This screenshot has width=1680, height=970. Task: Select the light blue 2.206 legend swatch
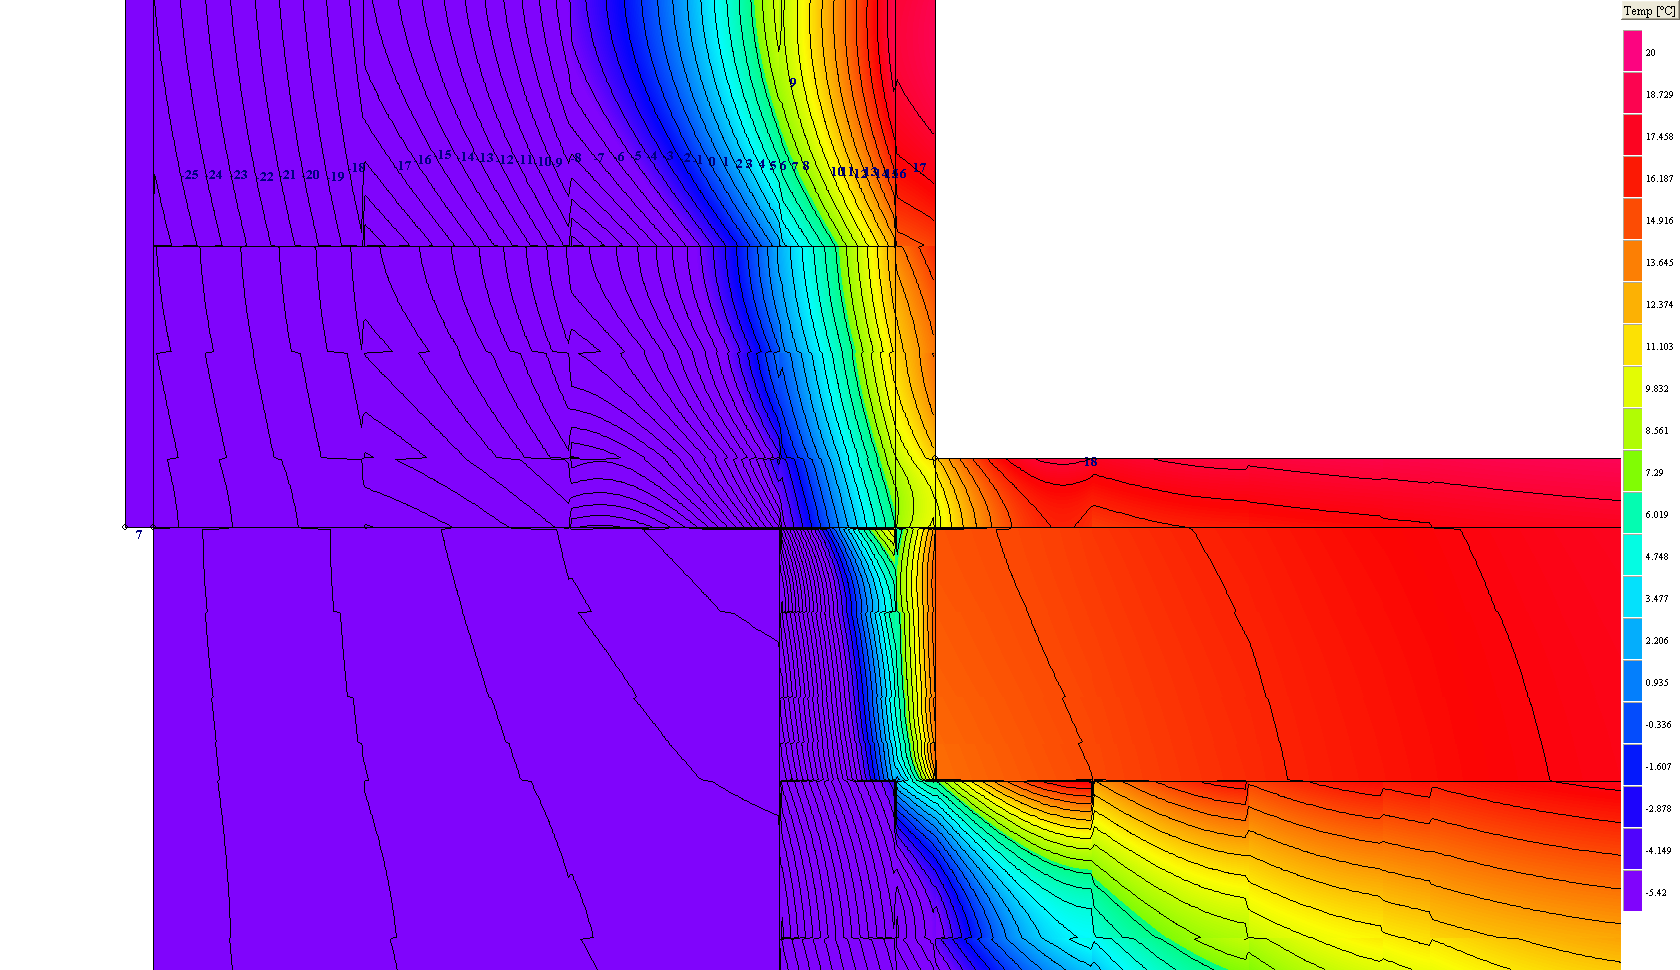pos(1632,638)
